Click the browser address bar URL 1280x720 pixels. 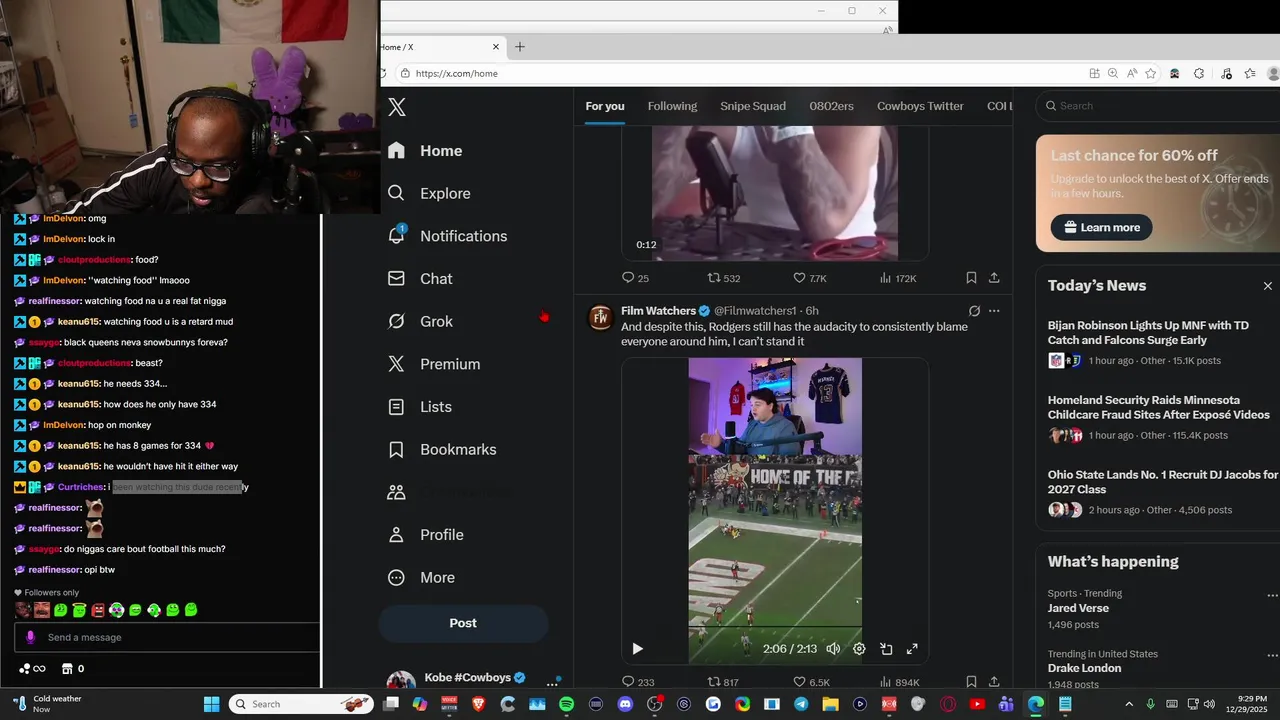[x=456, y=74]
